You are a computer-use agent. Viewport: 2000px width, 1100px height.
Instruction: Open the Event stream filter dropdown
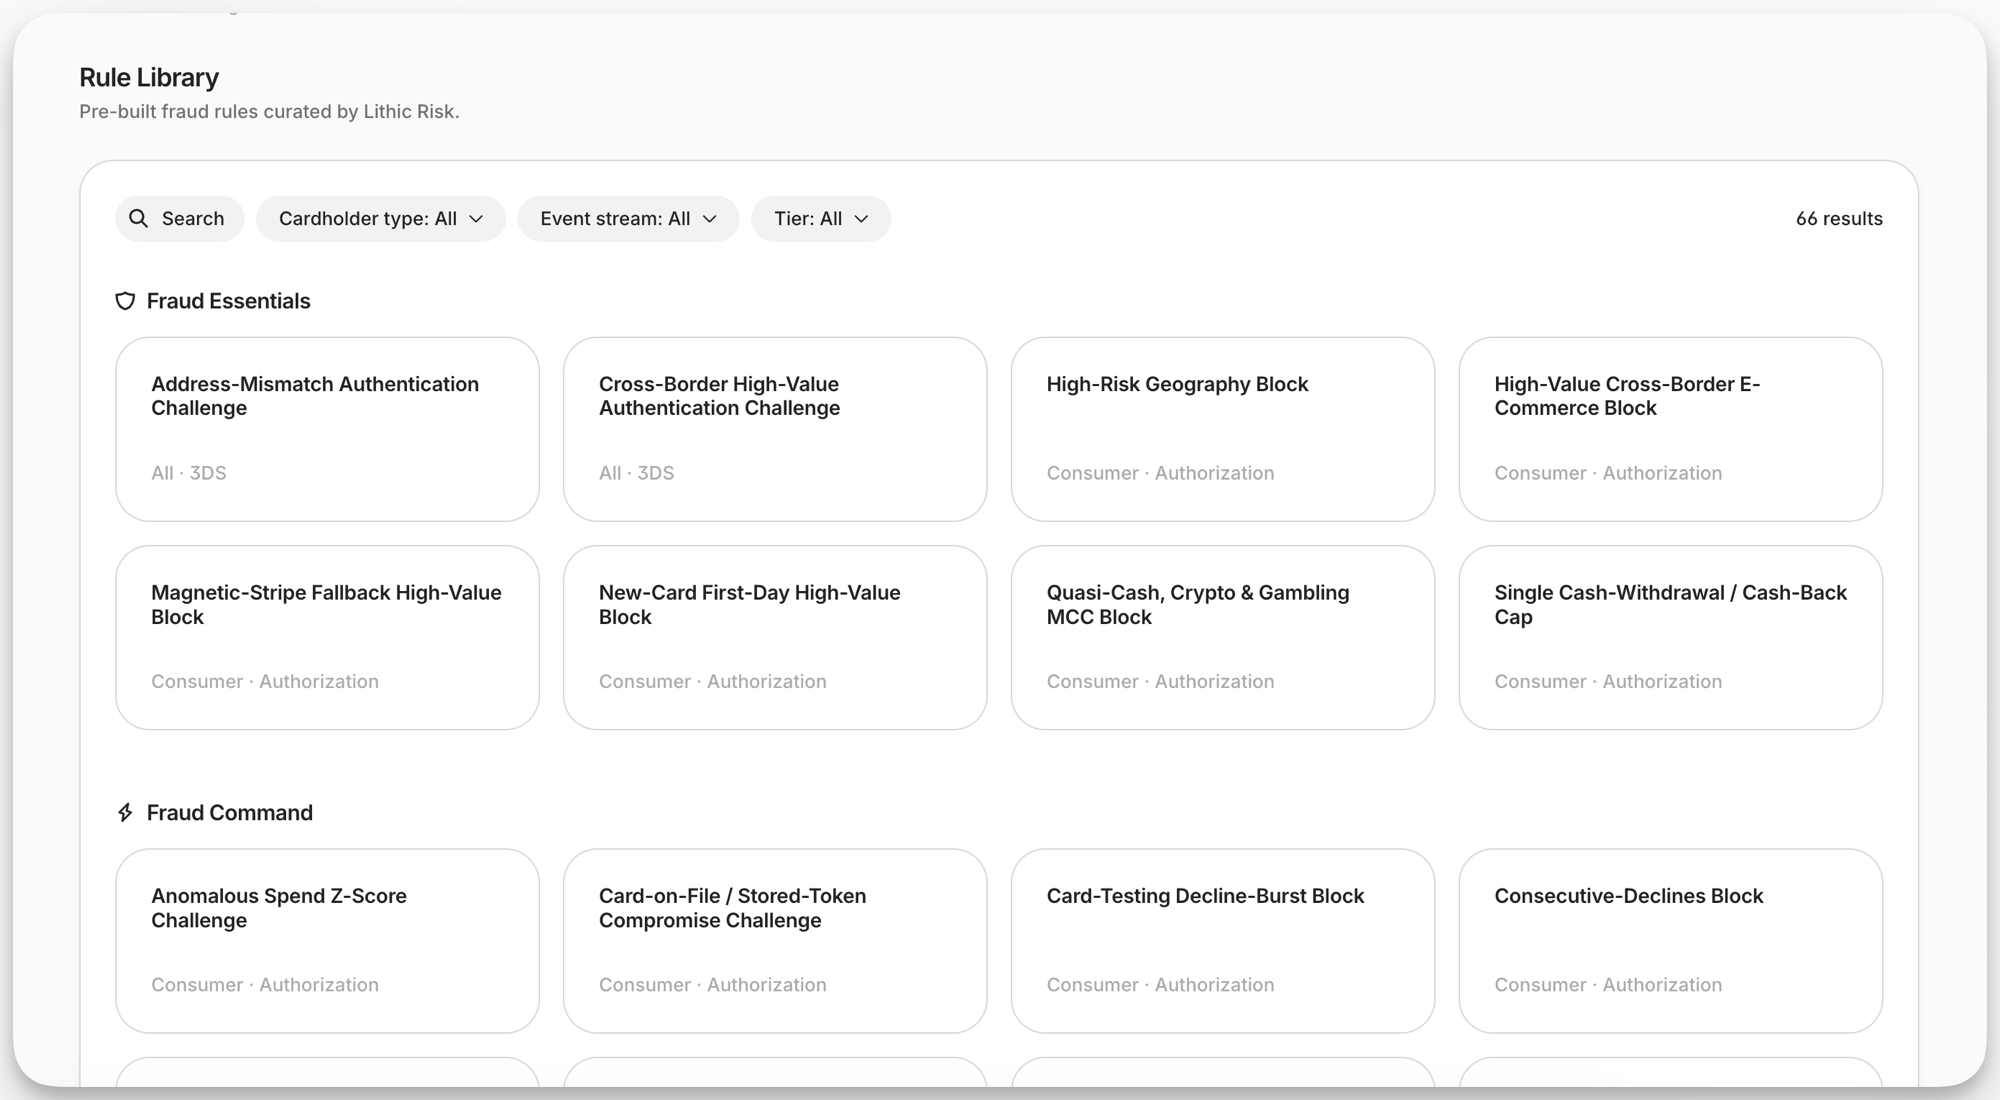pyautogui.click(x=628, y=218)
